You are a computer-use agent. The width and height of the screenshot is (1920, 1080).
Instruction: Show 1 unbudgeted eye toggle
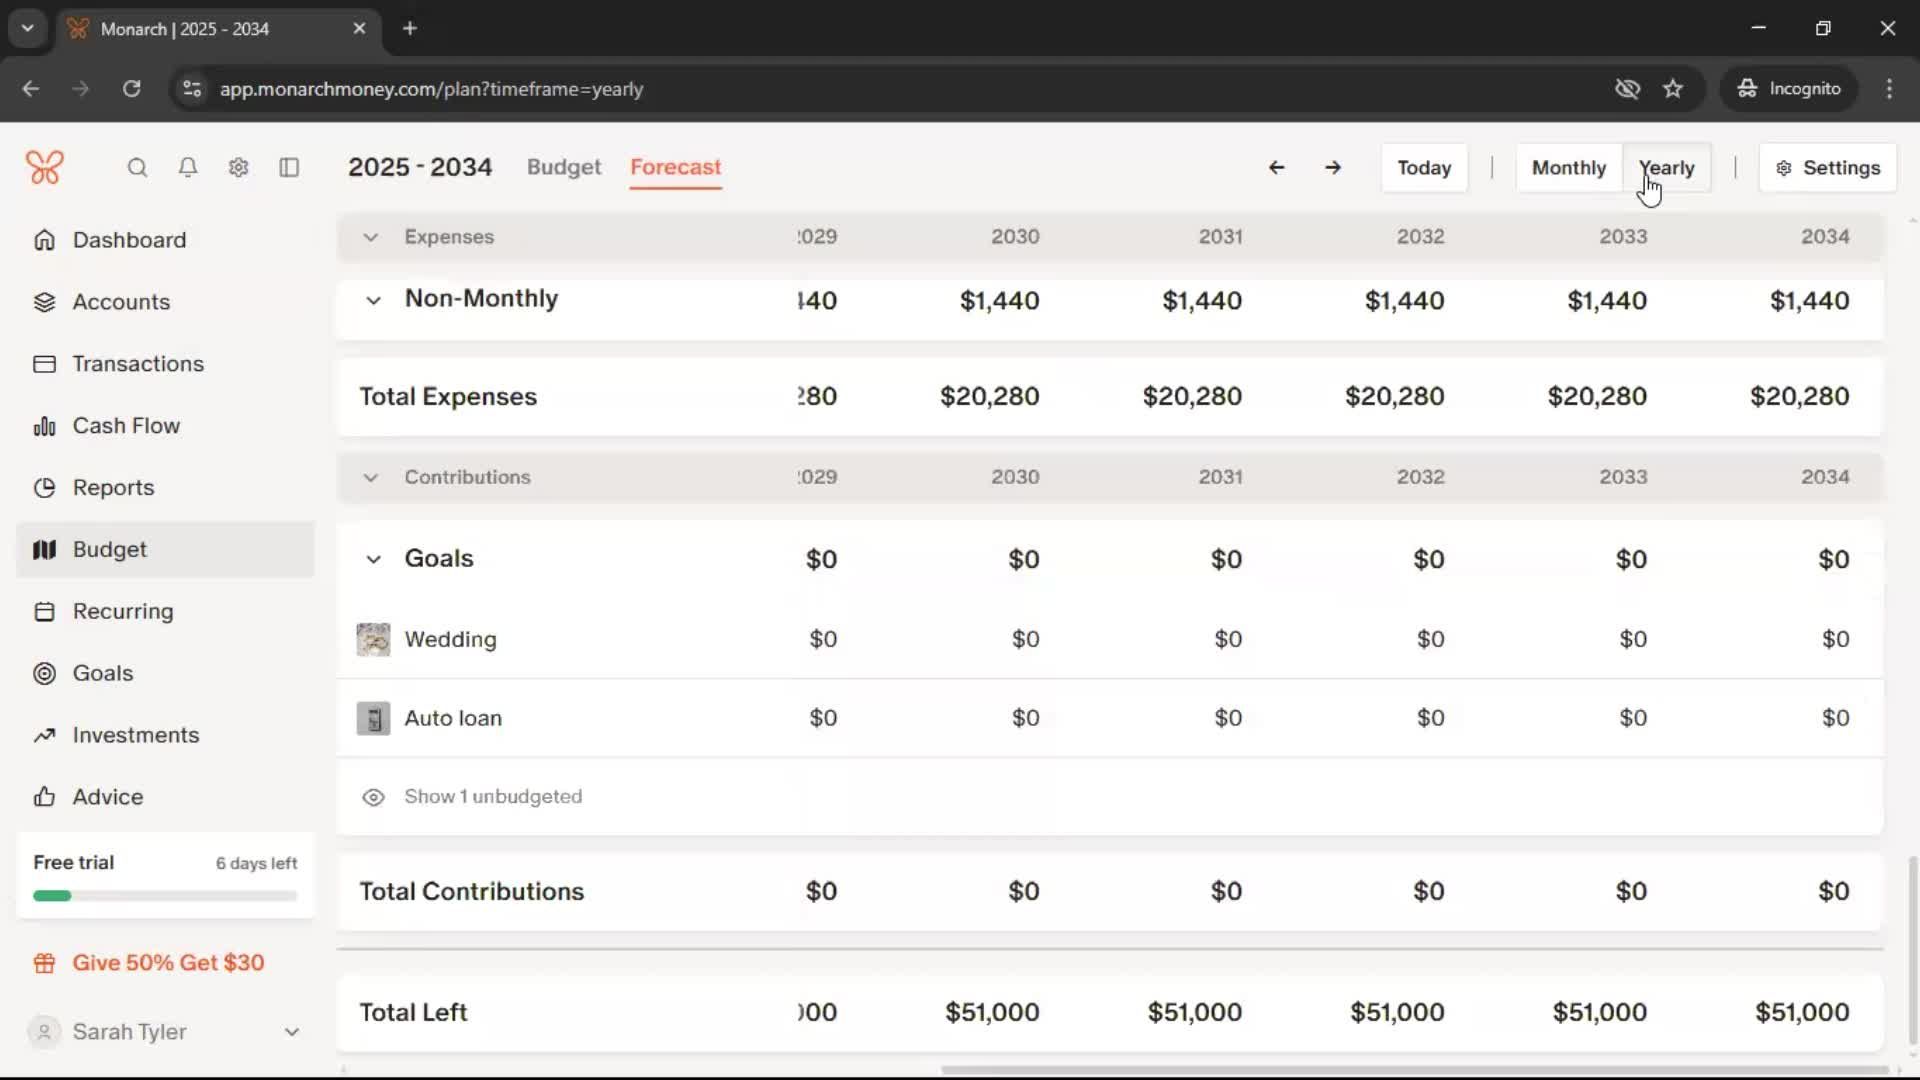coord(373,797)
